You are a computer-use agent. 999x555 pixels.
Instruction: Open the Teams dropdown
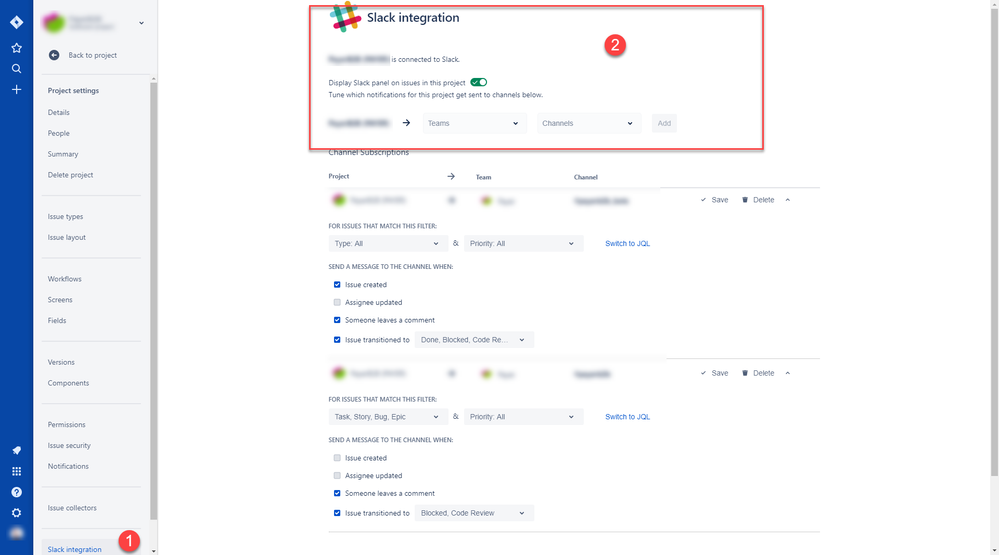[474, 124]
